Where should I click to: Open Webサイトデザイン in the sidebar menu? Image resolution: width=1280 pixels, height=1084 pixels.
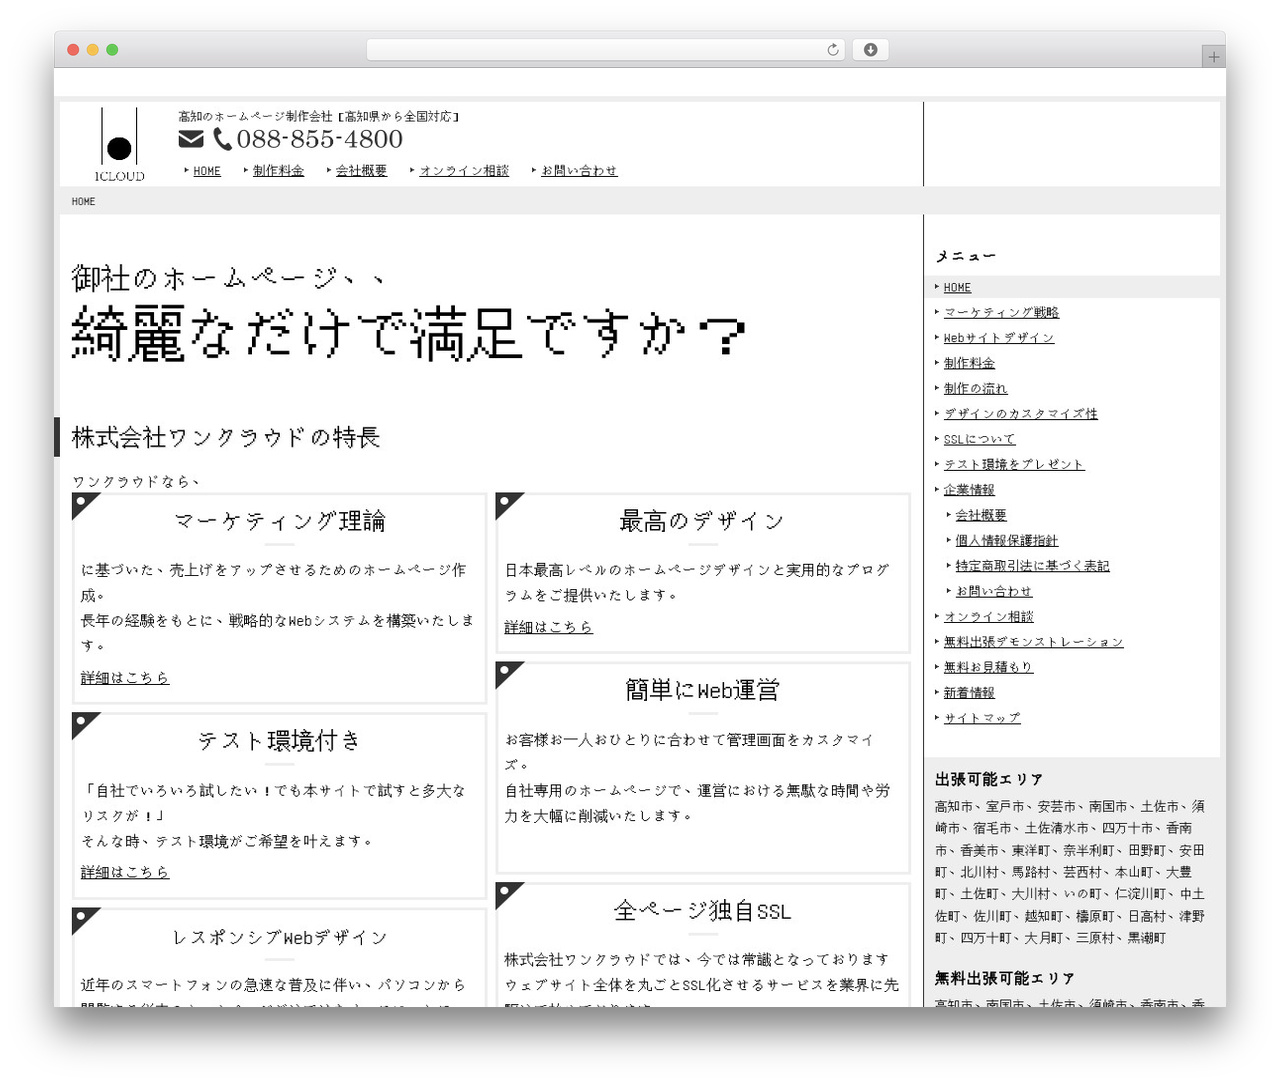pyautogui.click(x=999, y=338)
